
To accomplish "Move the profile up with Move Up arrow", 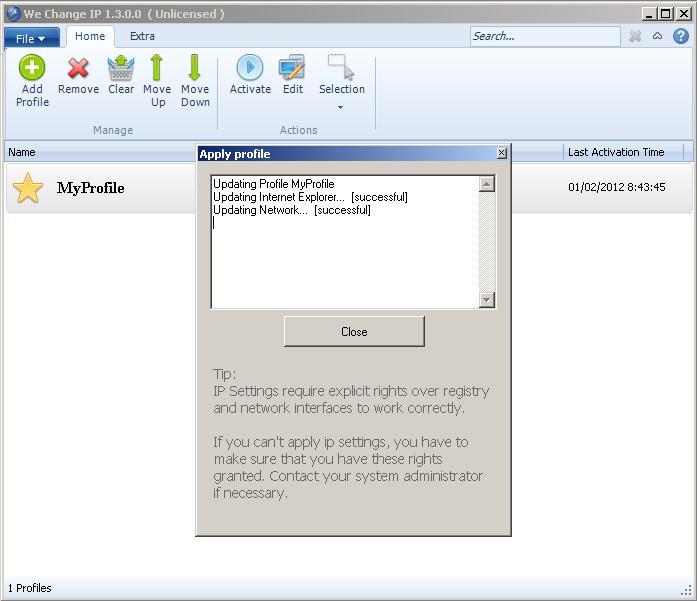I will click(x=157, y=80).
